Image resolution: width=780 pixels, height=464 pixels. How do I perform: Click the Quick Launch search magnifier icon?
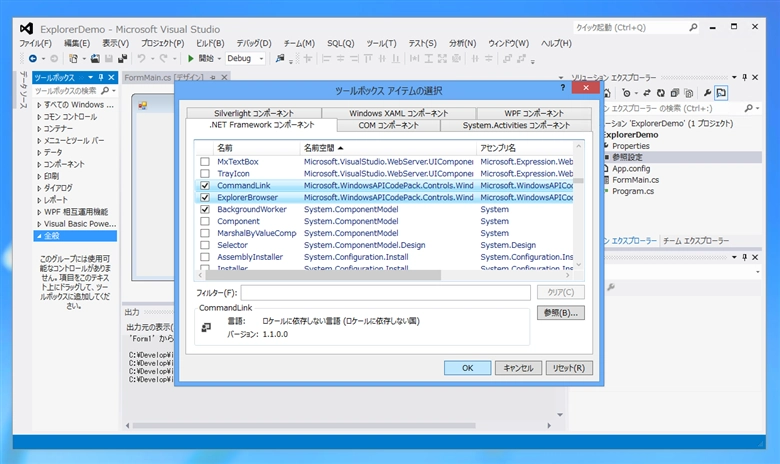pos(693,27)
